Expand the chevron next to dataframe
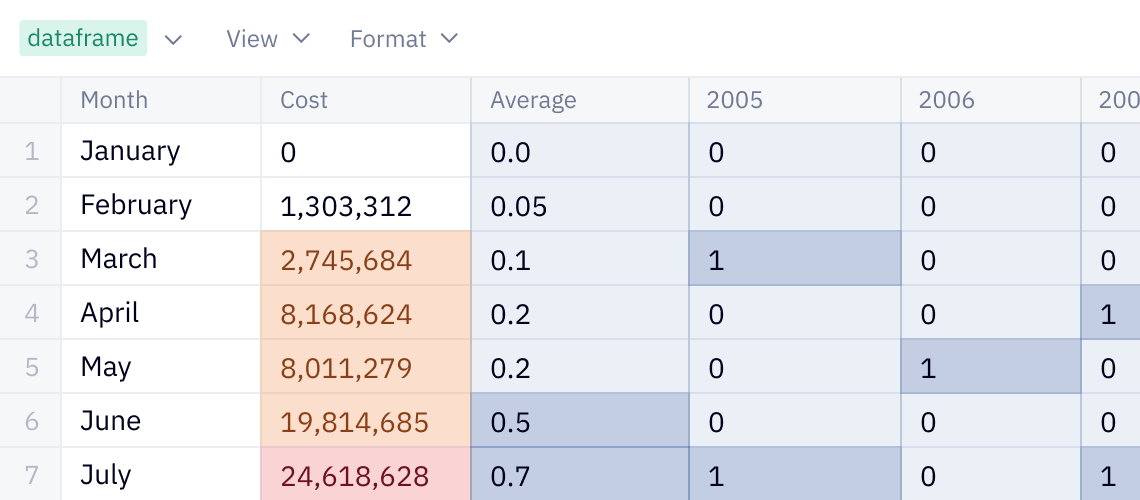Viewport: 1140px width, 500px height. point(173,39)
